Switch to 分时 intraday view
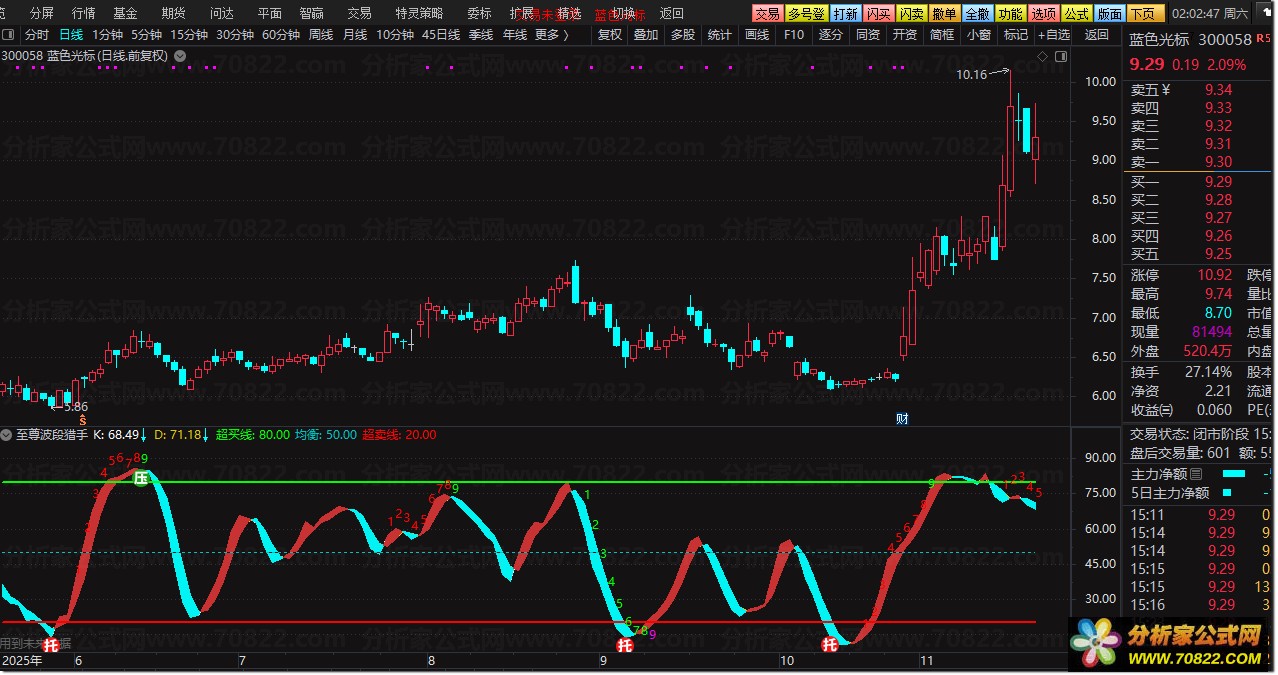This screenshot has height=675, width=1278. [36, 35]
